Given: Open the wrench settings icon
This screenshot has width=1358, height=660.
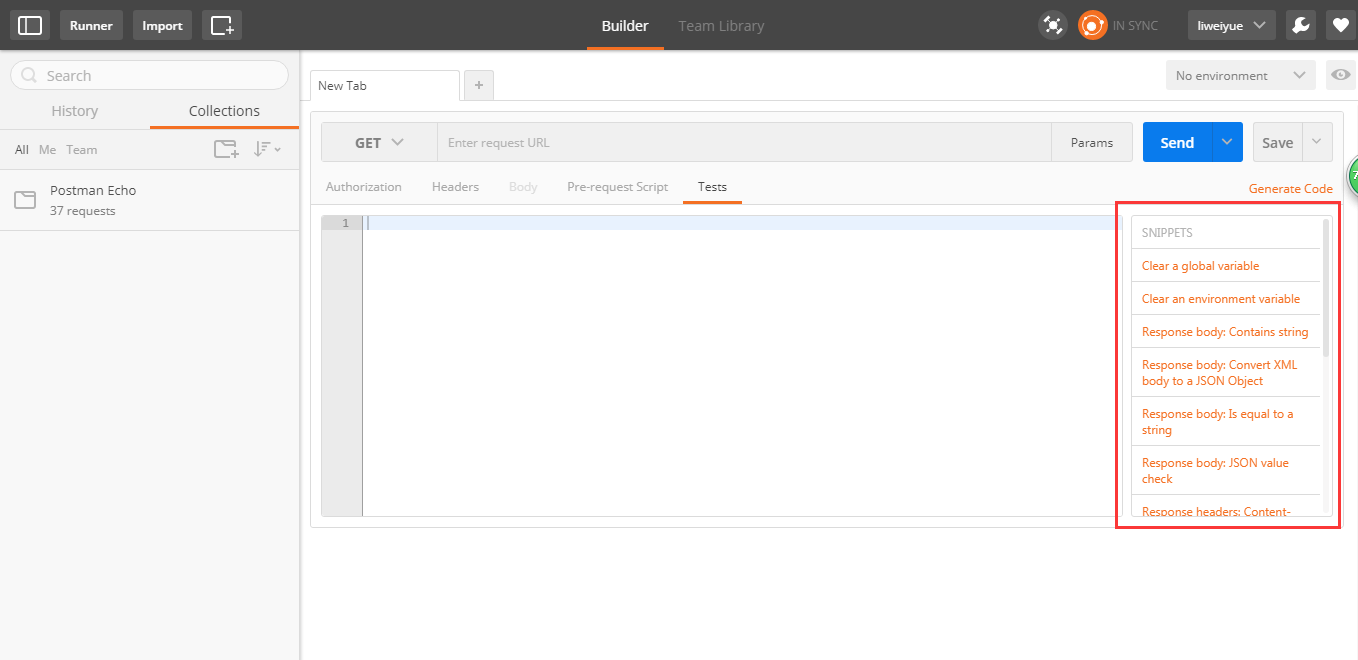Looking at the screenshot, I should click(x=1300, y=25).
